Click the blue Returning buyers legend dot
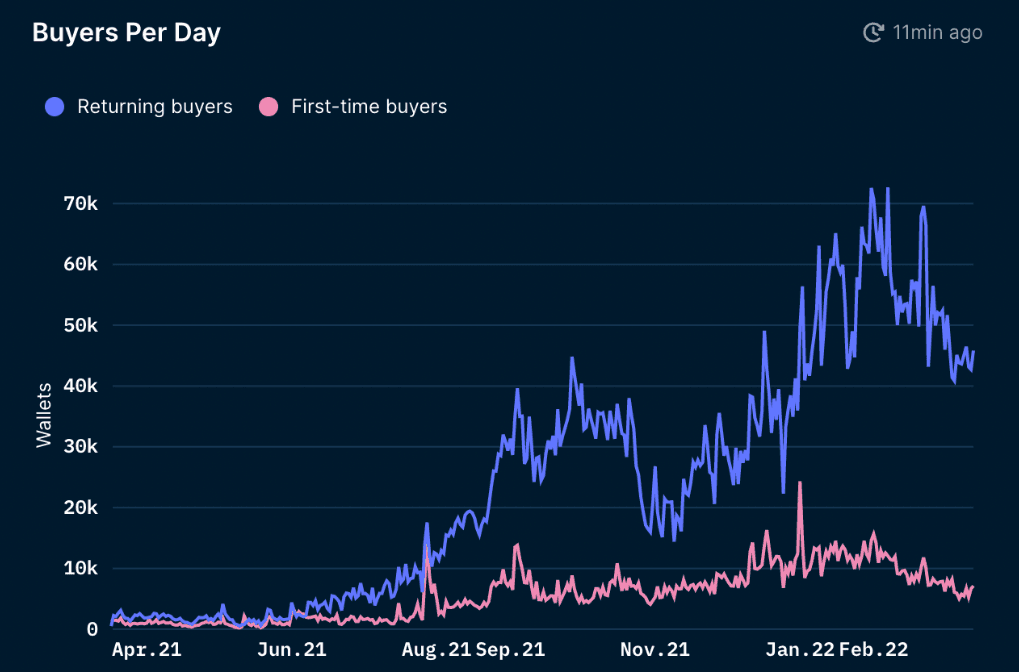1019x672 pixels. coord(55,106)
